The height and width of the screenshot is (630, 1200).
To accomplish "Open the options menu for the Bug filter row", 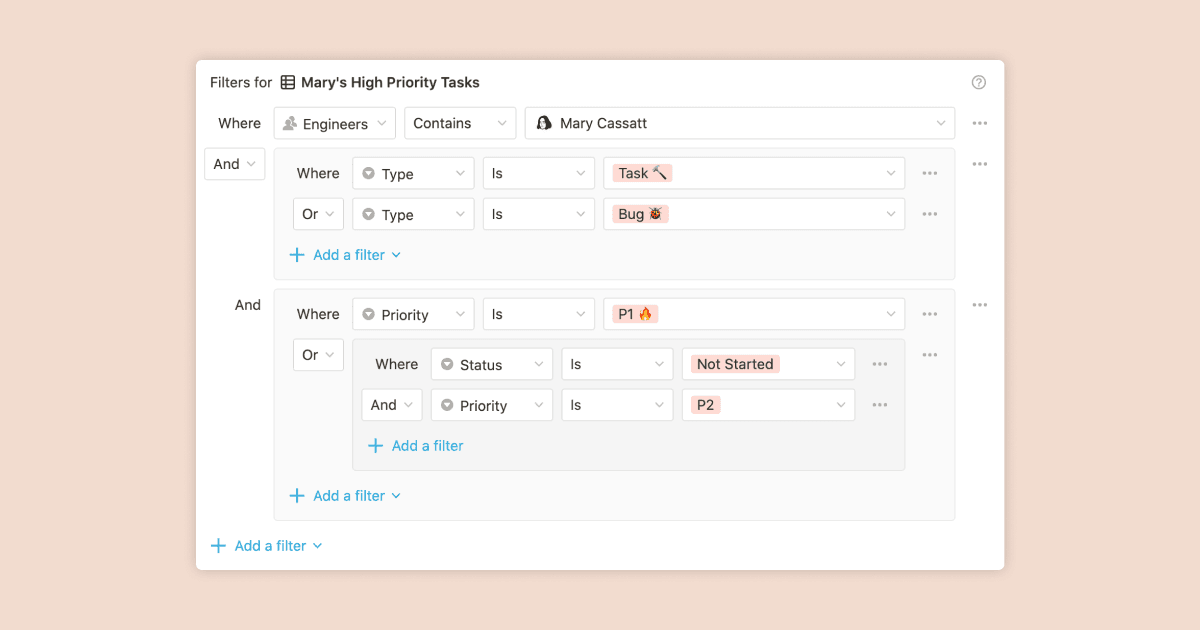I will pos(929,213).
